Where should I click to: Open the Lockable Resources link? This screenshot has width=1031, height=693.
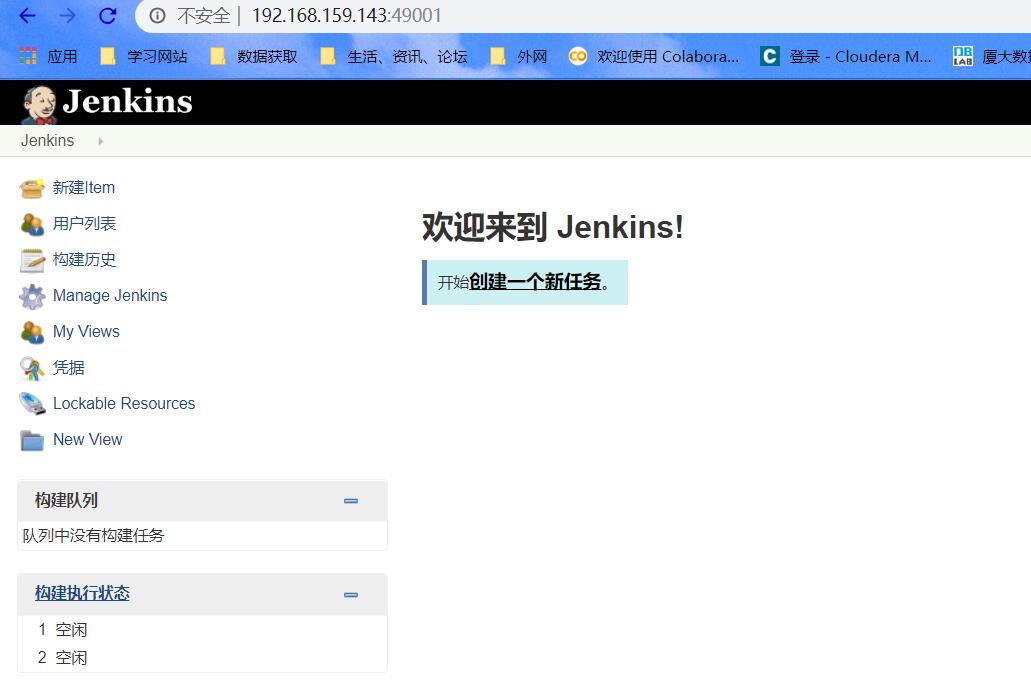pyautogui.click(x=124, y=404)
